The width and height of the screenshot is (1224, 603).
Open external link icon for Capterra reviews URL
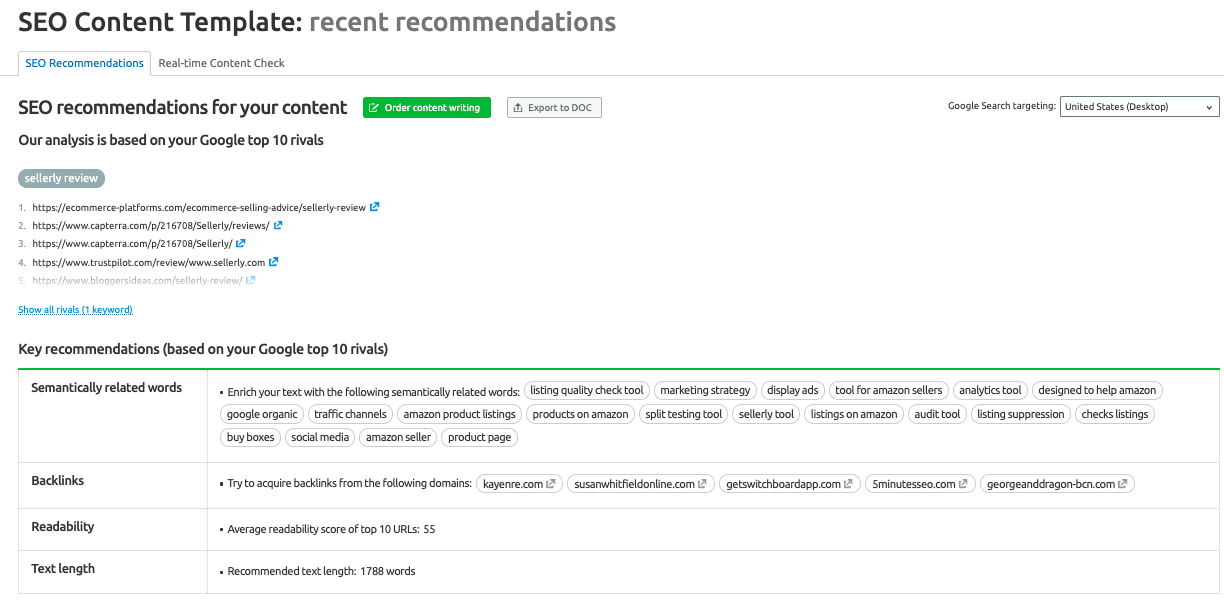click(278, 225)
